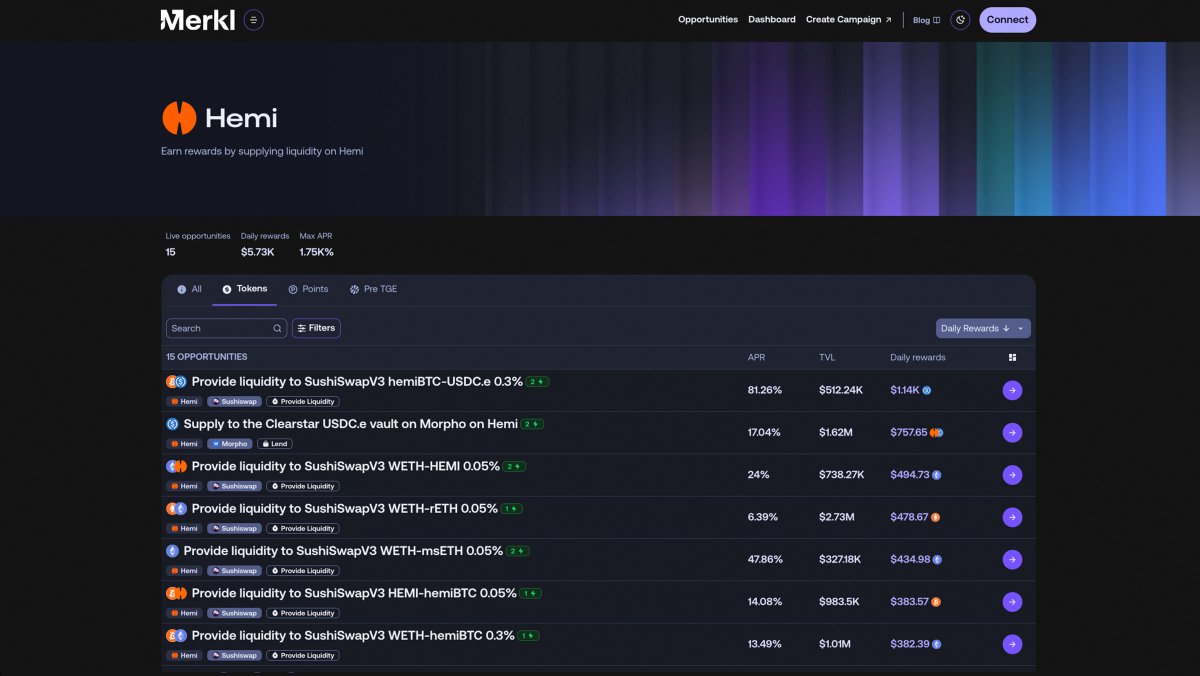Open the Filters button

click(316, 328)
